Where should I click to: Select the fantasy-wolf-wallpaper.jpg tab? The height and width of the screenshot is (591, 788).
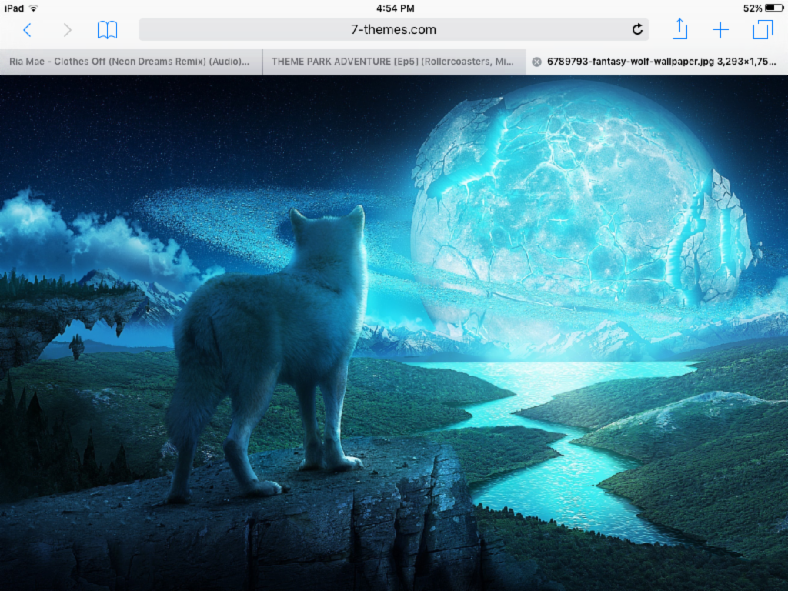pos(657,62)
